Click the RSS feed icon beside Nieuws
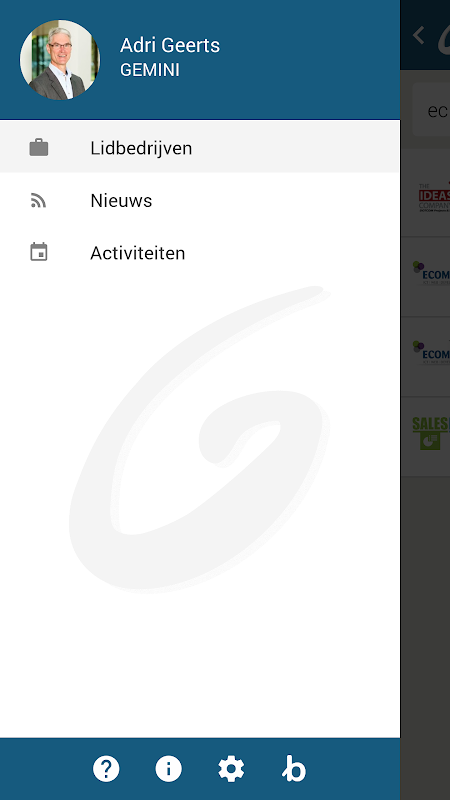Viewport: 450px width, 800px height. tap(38, 201)
